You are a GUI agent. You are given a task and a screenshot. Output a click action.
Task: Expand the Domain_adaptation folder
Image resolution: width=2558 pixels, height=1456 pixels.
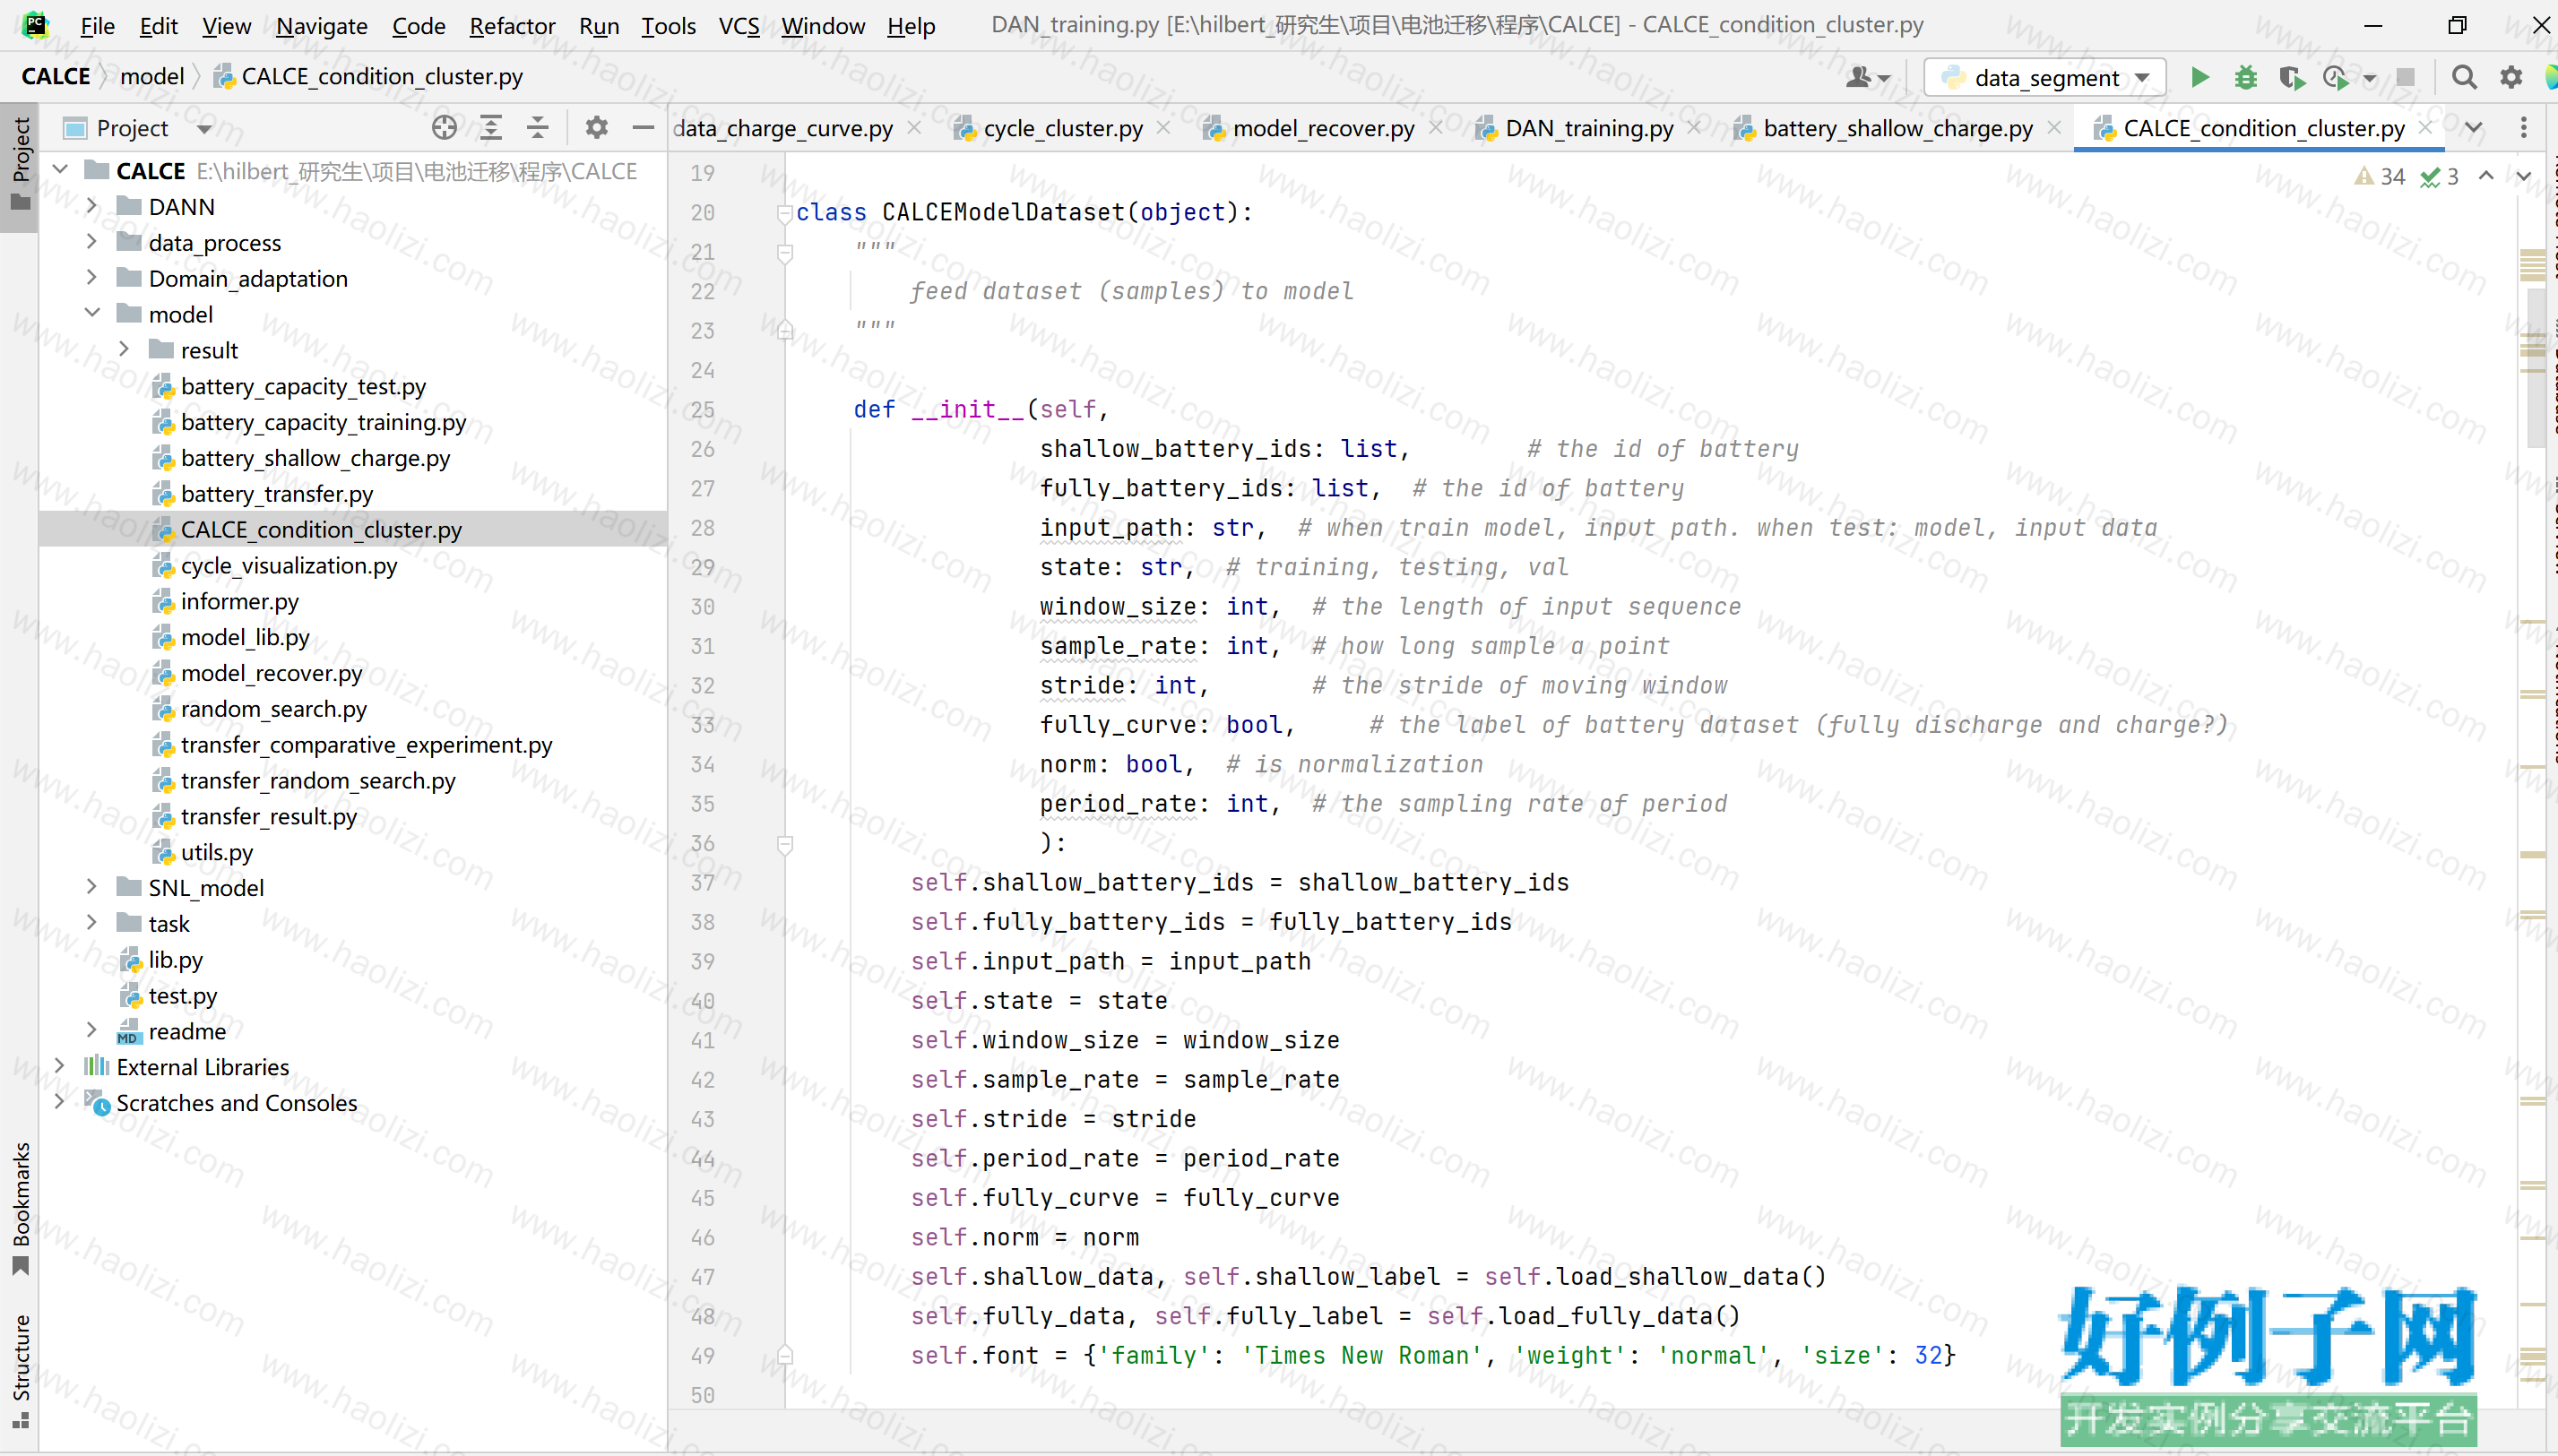(x=92, y=278)
